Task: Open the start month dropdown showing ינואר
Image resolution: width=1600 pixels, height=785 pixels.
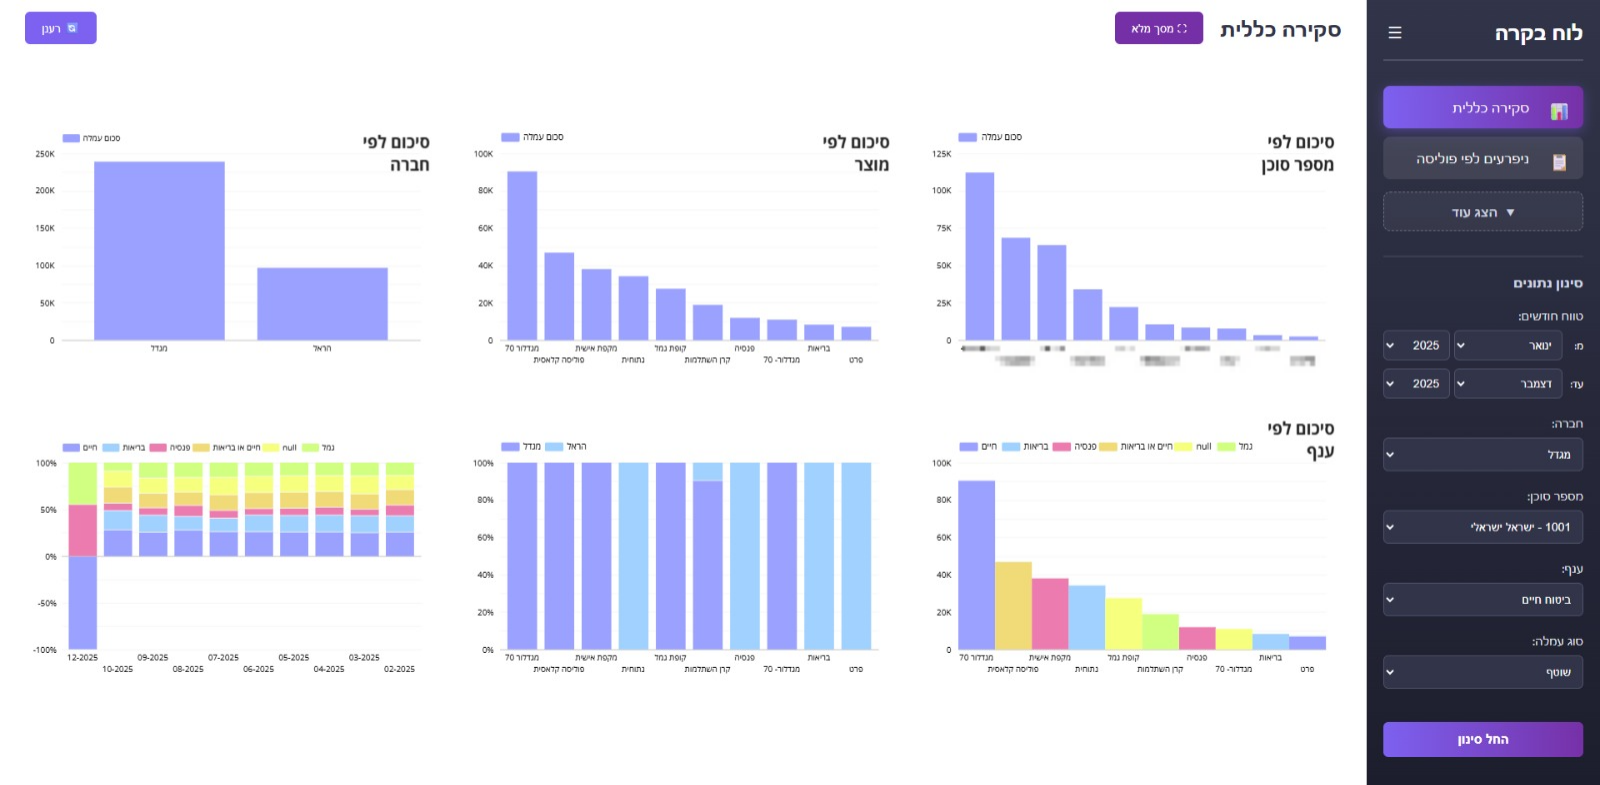Action: coord(1507,346)
